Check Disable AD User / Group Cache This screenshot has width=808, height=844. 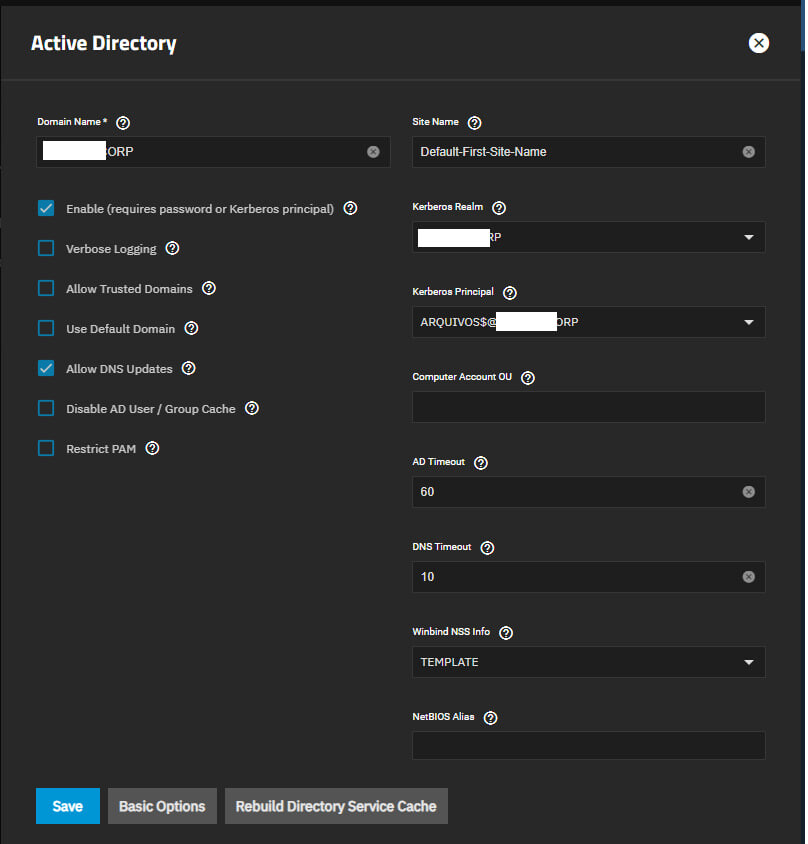[46, 409]
